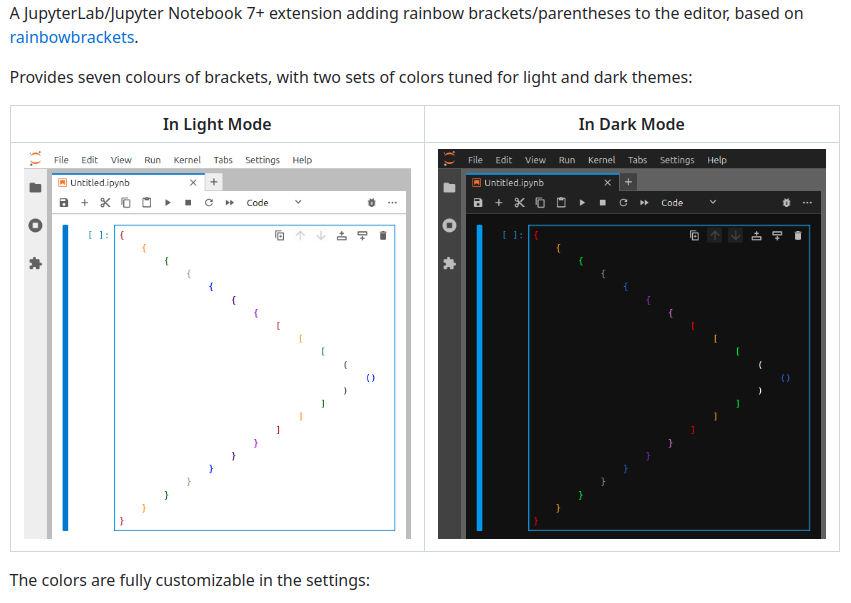Open Kernel menu in dark mode screenshot
Image resolution: width=851 pixels, height=603 pixels.
coord(601,160)
